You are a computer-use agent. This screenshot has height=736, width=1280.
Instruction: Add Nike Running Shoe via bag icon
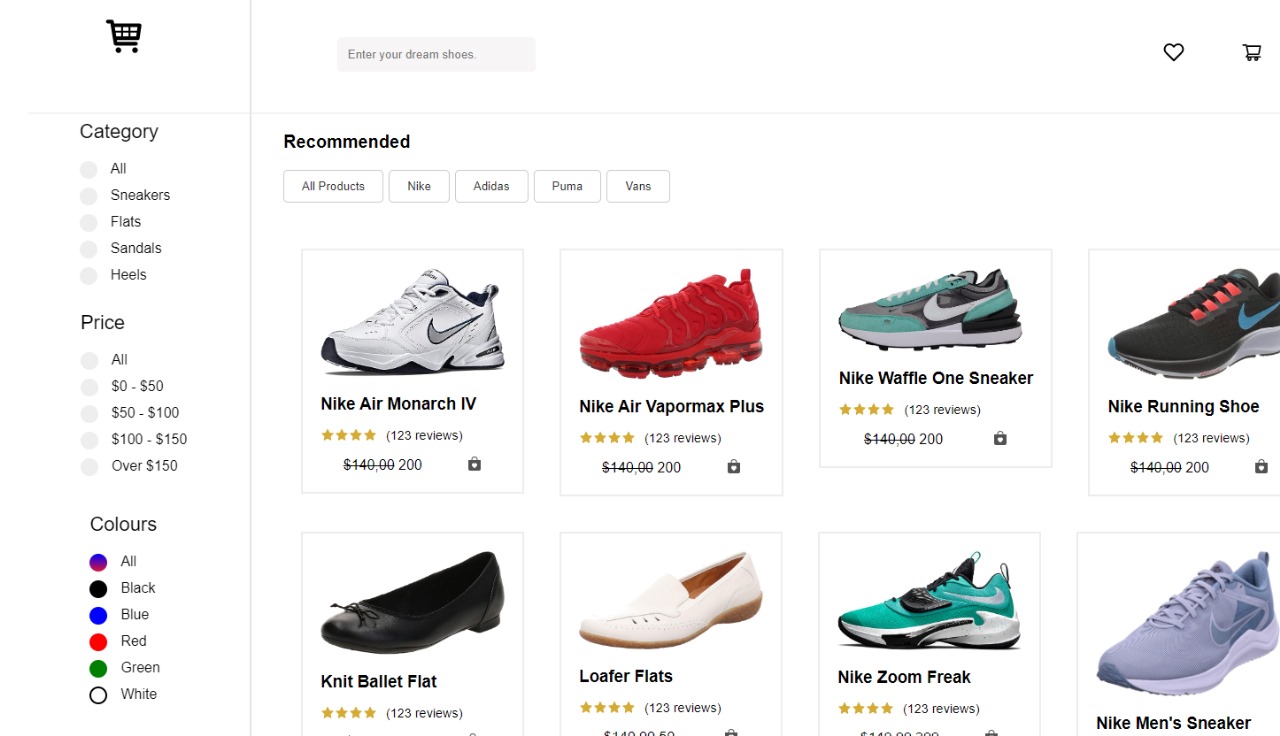[x=1261, y=466]
